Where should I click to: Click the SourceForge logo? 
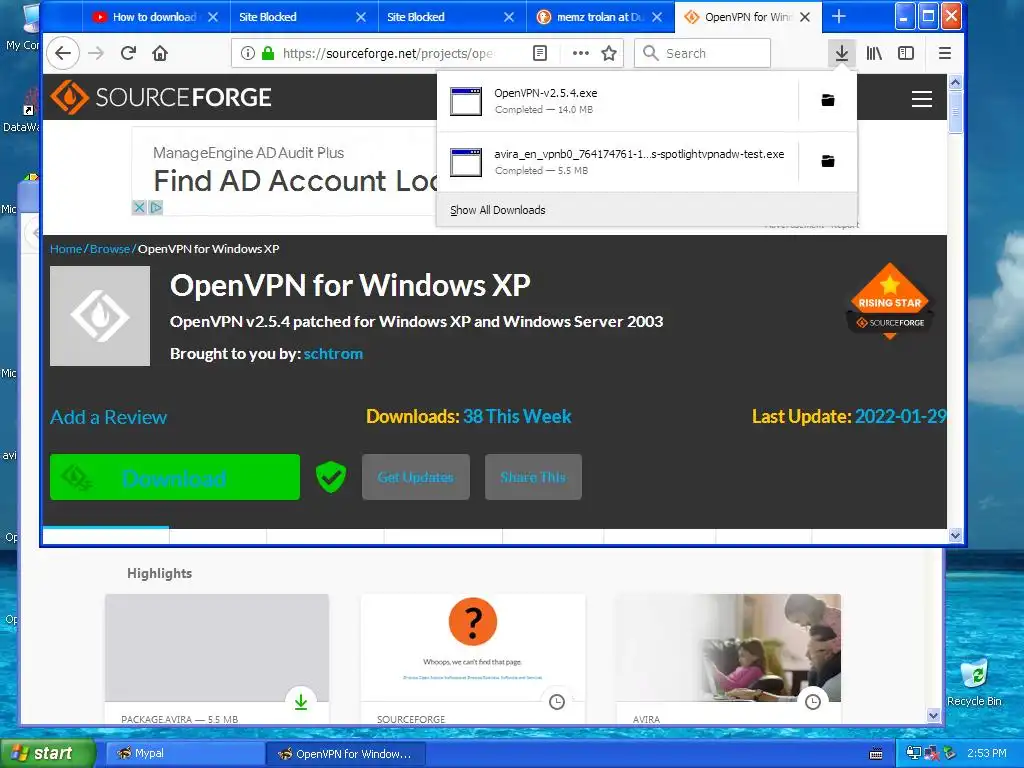[x=161, y=97]
